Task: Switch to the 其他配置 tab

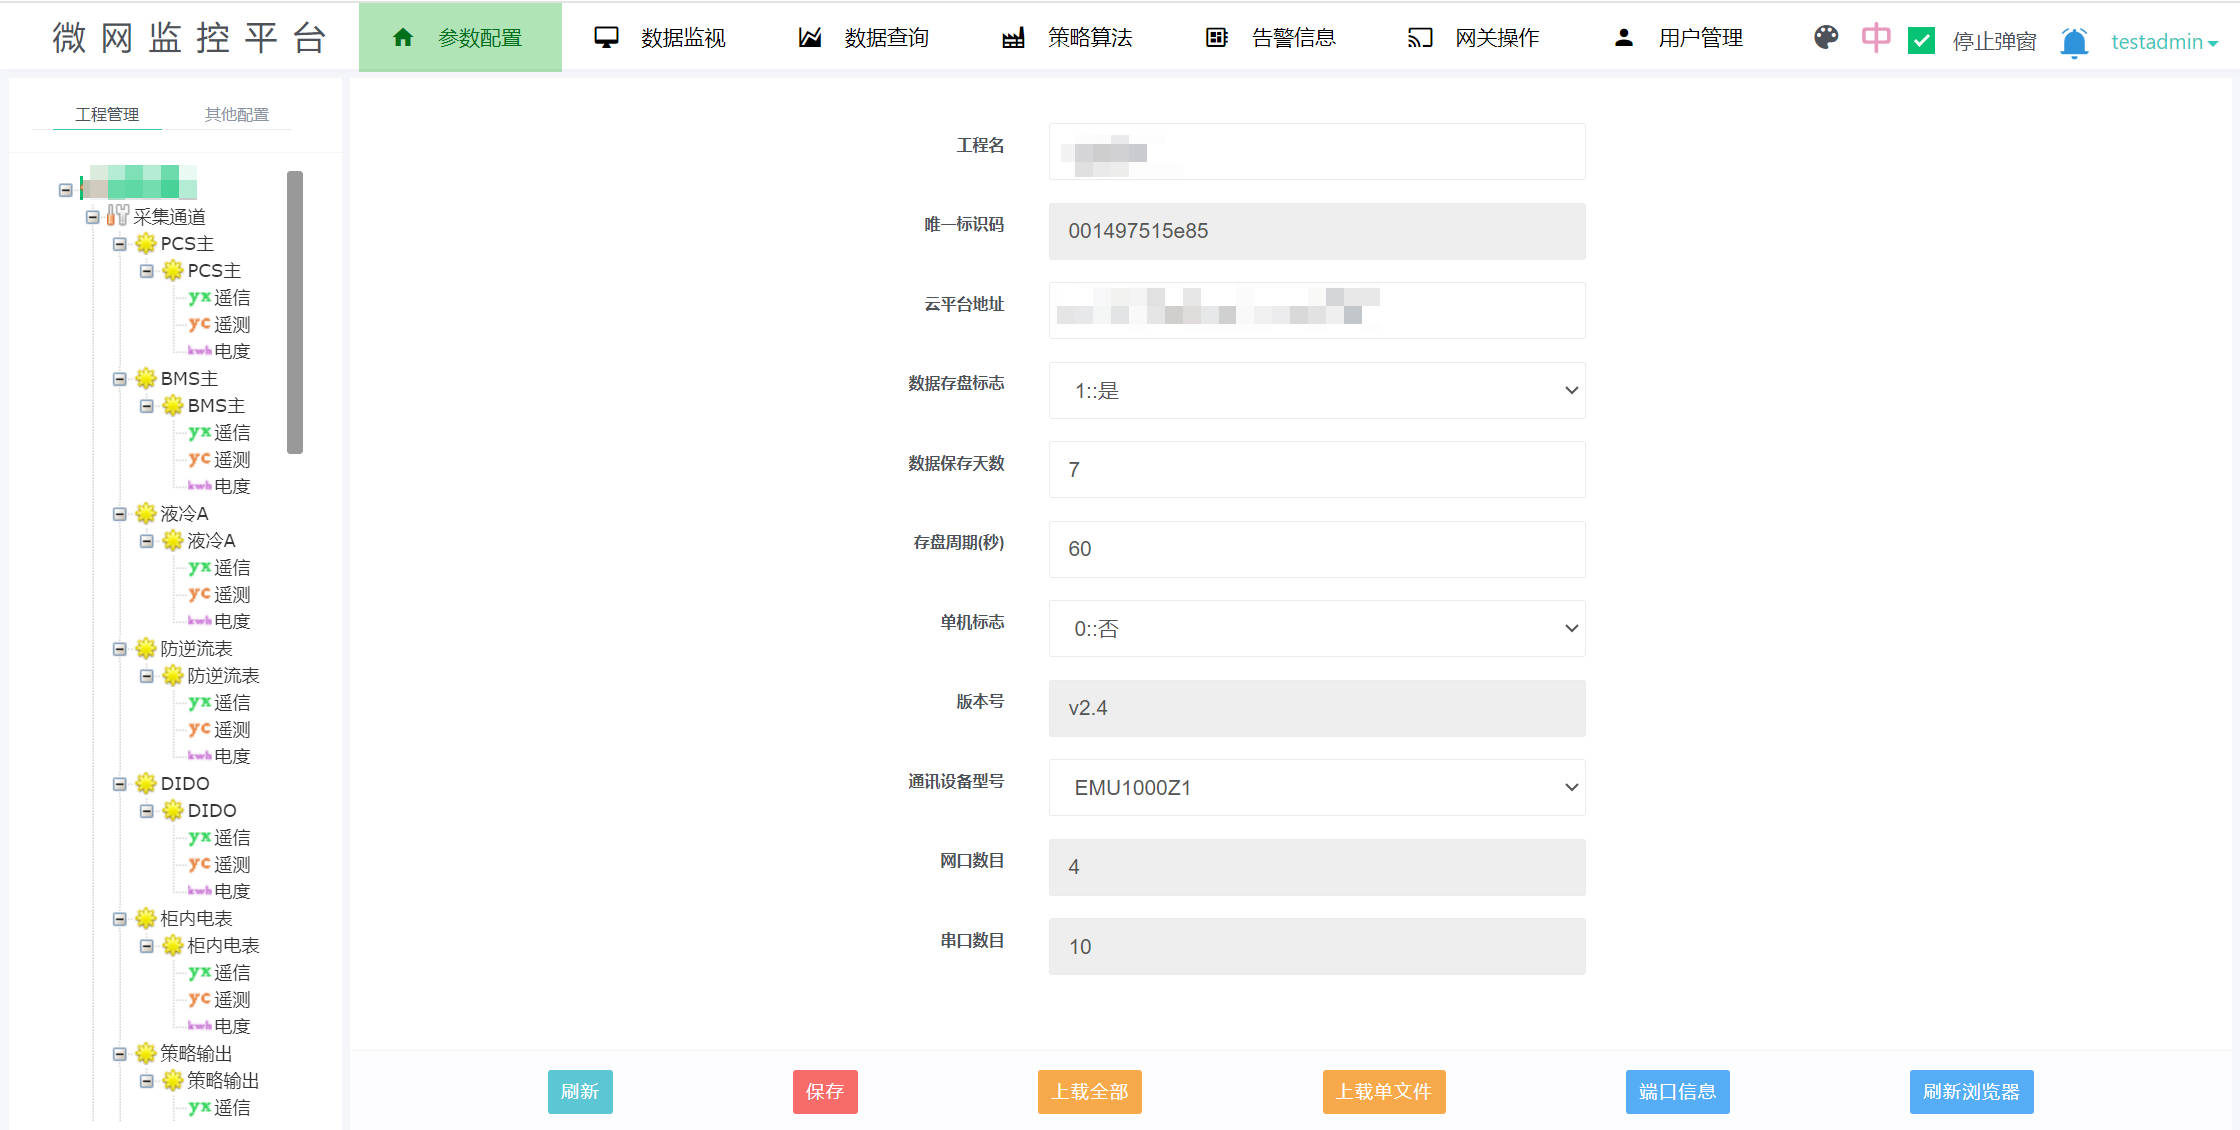Action: tap(236, 115)
